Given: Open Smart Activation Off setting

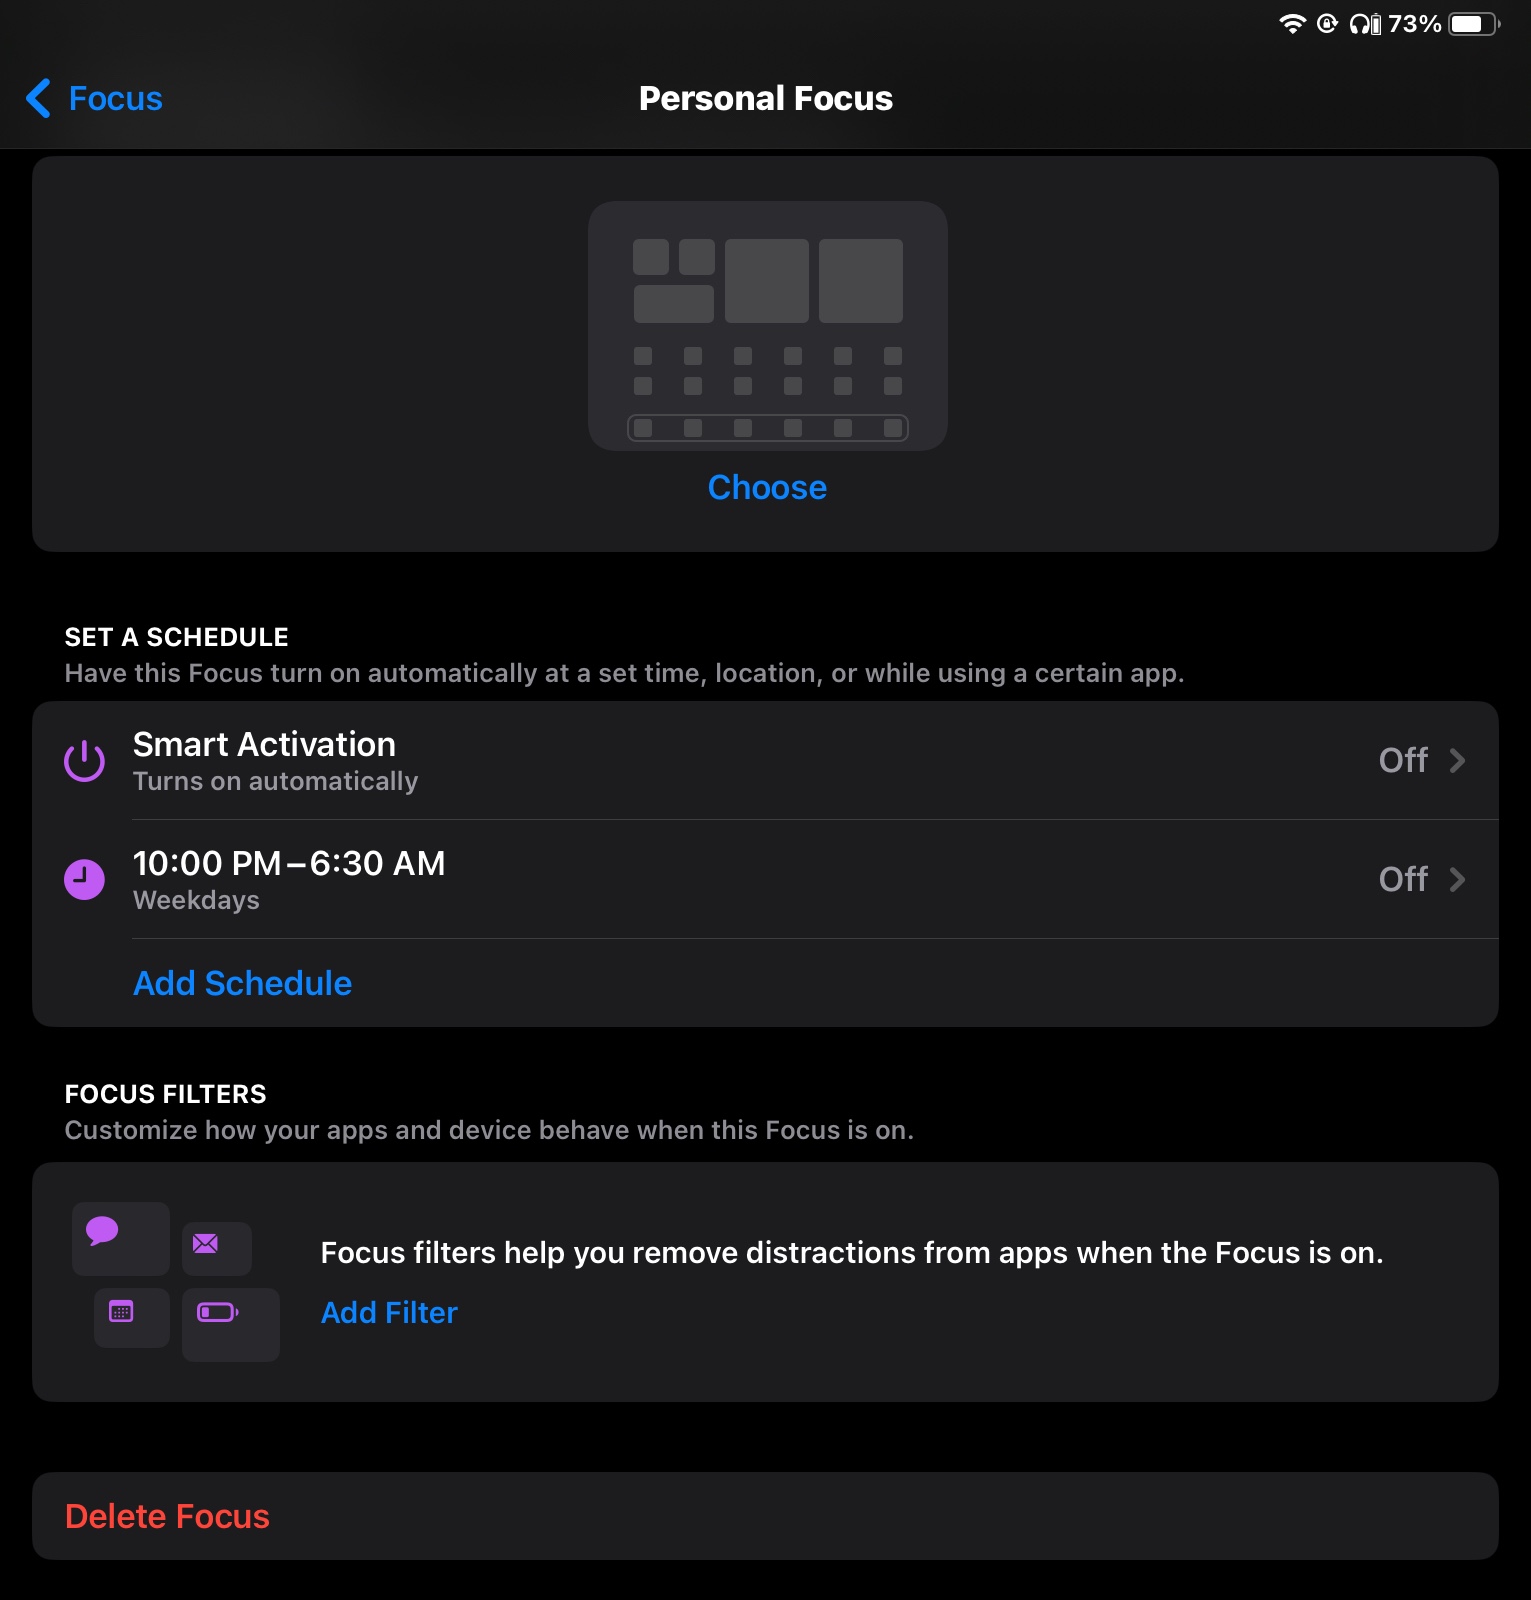Looking at the screenshot, I should (x=1403, y=761).
